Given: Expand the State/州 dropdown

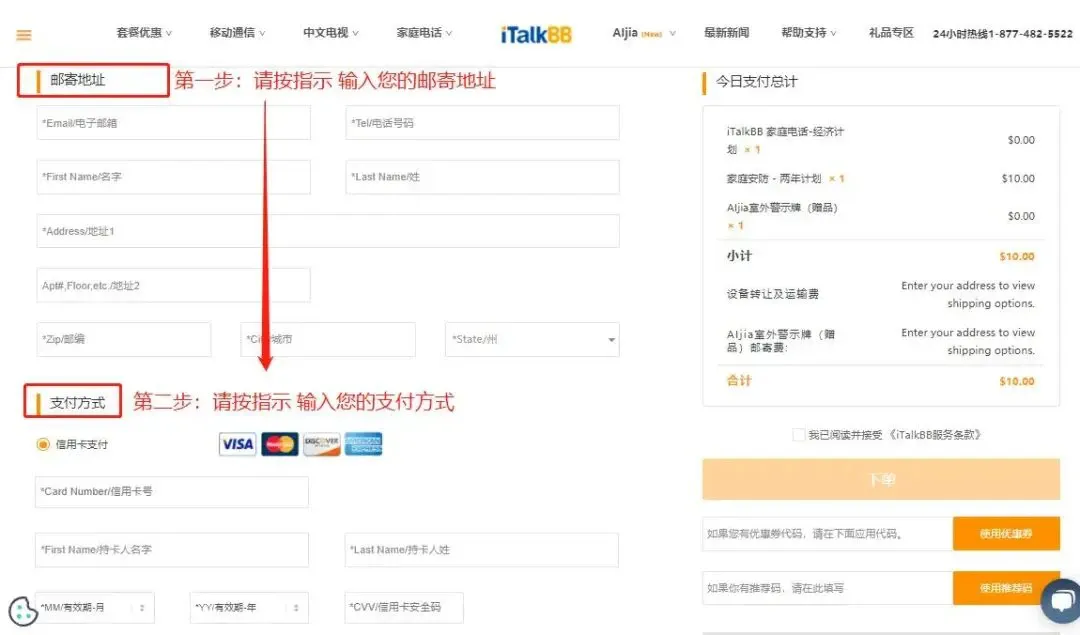Looking at the screenshot, I should [532, 340].
